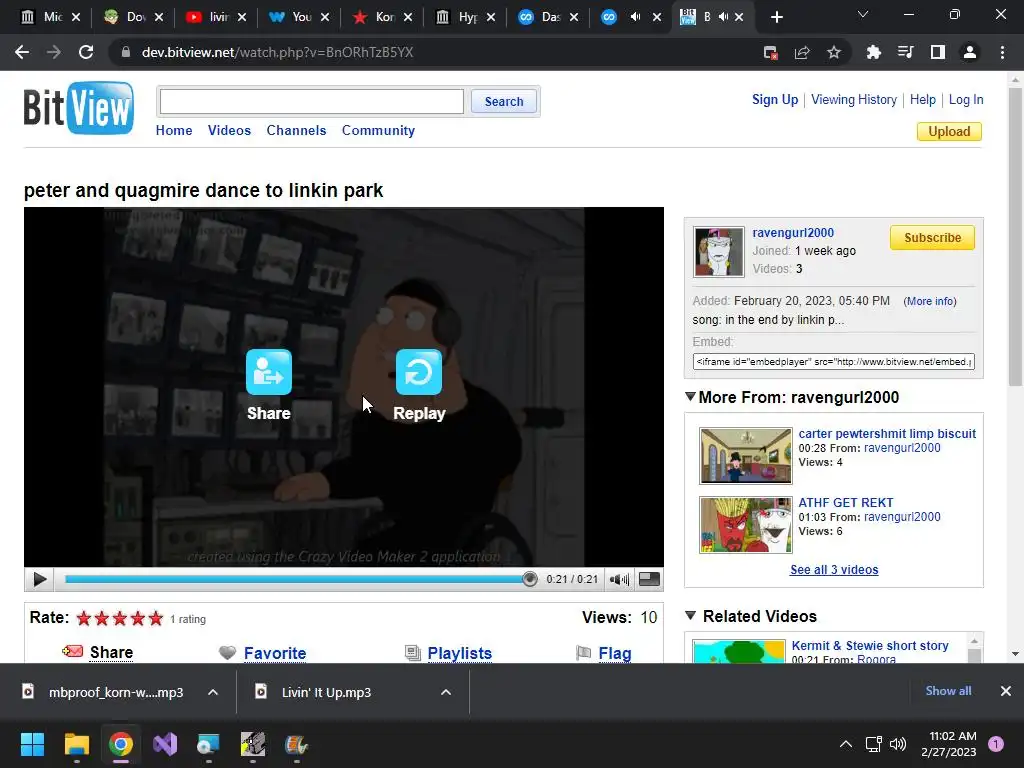Open Visual Studio from the taskbar
Image resolution: width=1024 pixels, height=768 pixels.
tap(165, 744)
